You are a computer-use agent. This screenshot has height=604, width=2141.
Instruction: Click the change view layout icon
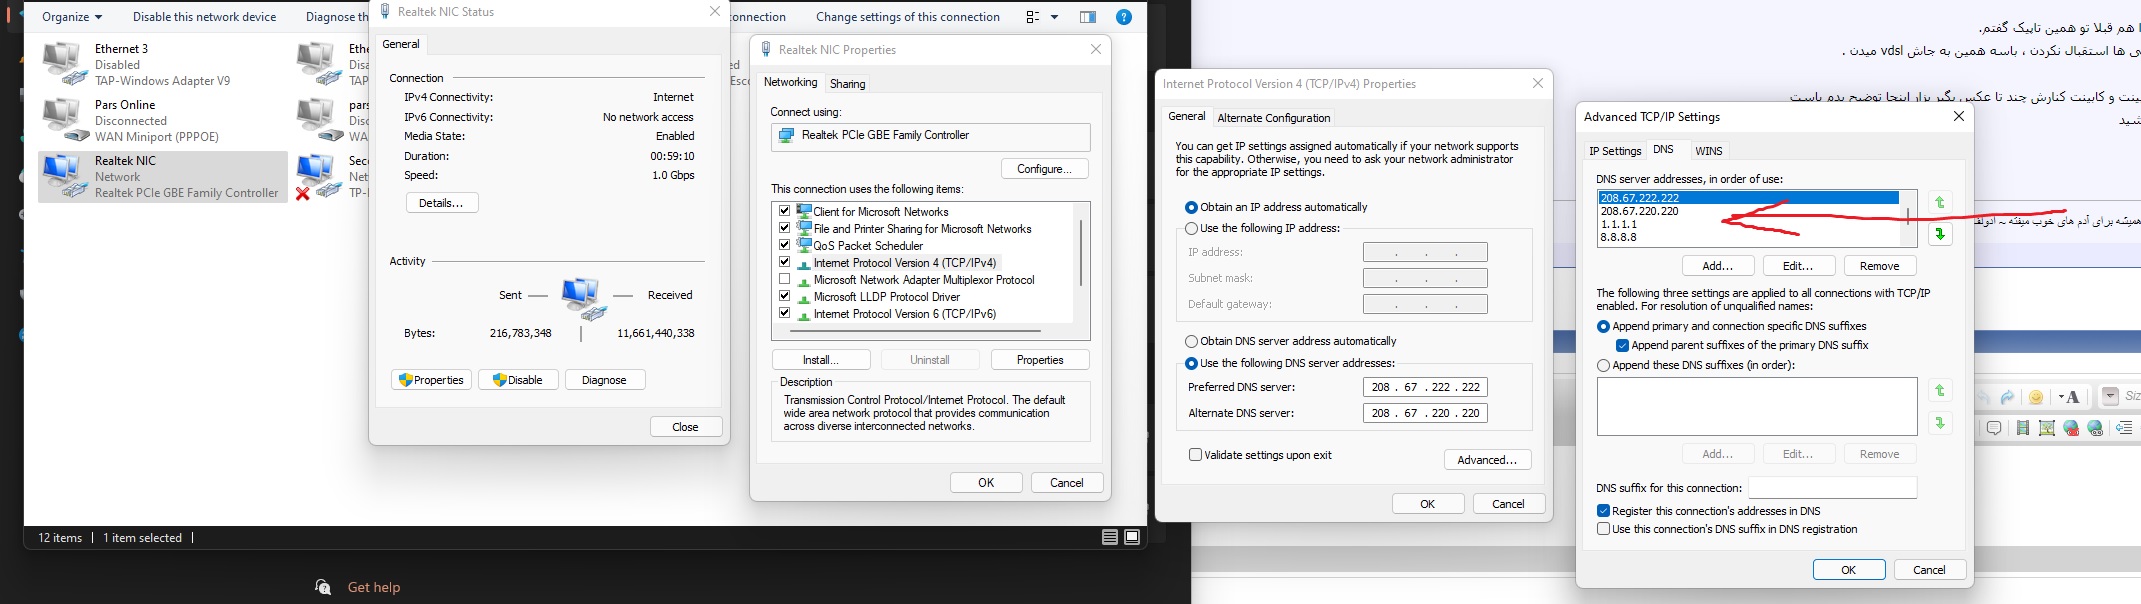pyautogui.click(x=1033, y=17)
